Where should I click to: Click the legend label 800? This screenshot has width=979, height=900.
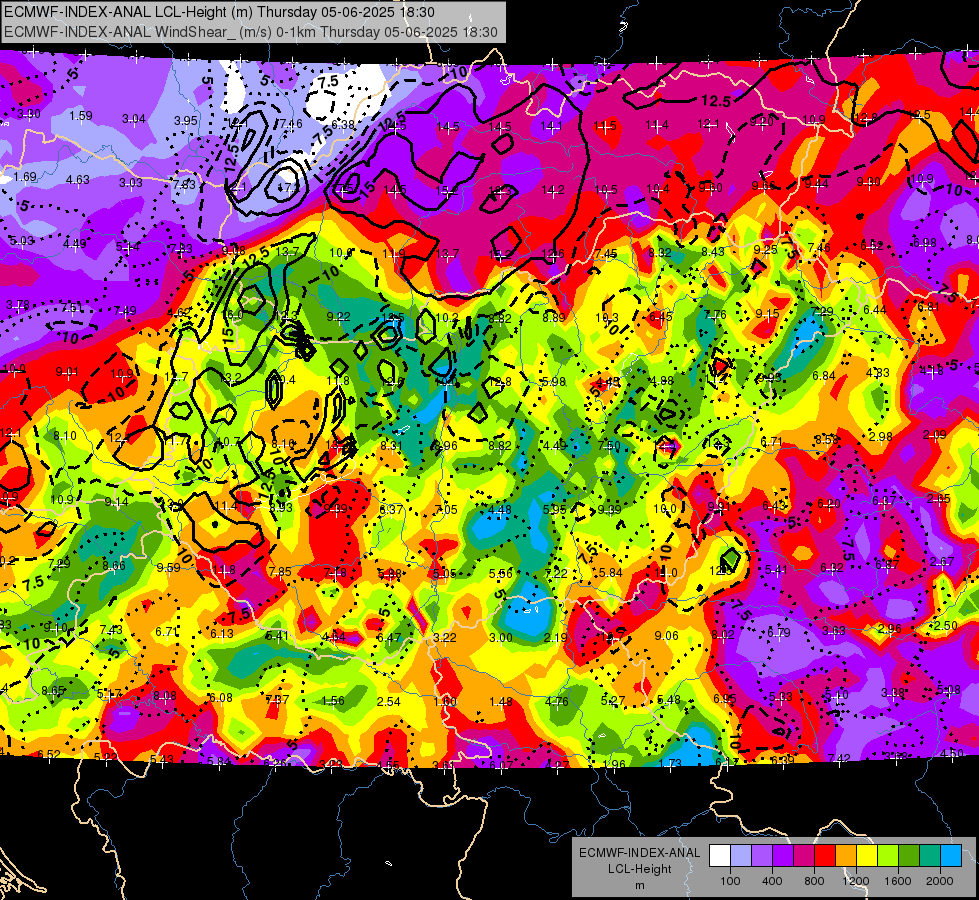[814, 881]
